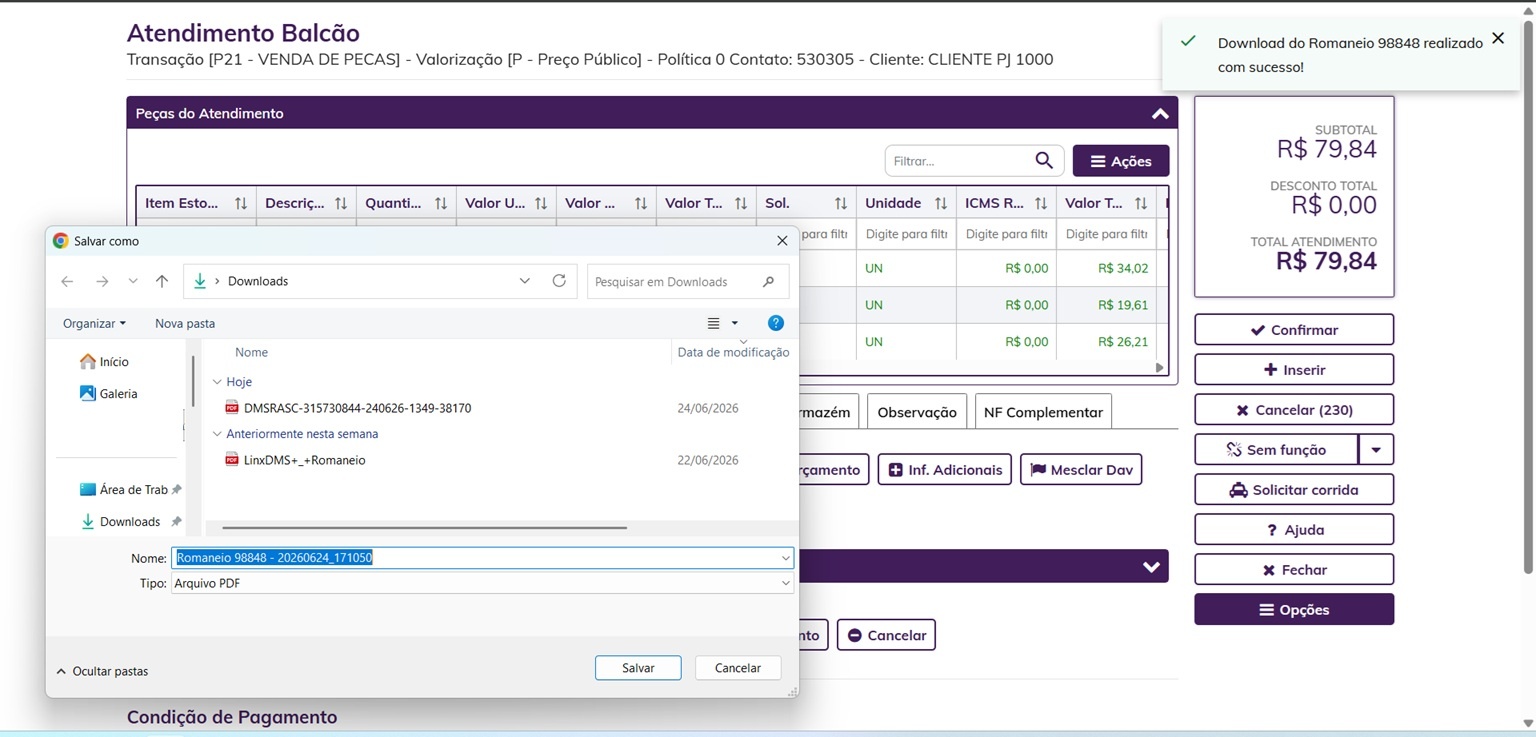Request a ride with Solicitar corrida
Viewport: 1536px width, 737px height.
click(1294, 490)
